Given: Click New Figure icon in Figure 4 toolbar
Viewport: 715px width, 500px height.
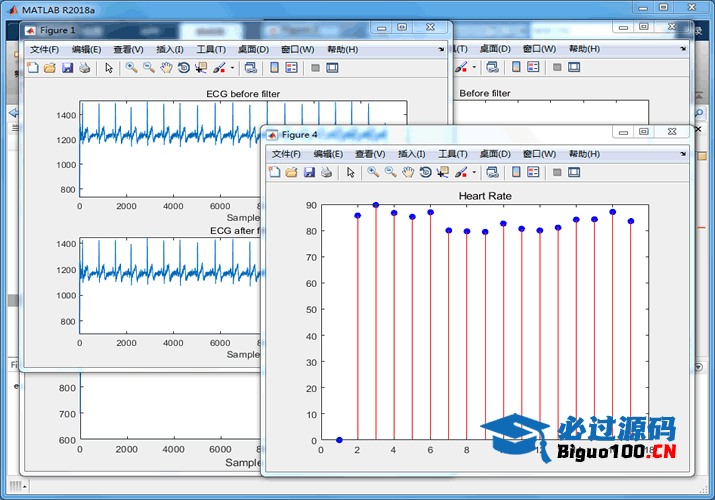Looking at the screenshot, I should [275, 172].
